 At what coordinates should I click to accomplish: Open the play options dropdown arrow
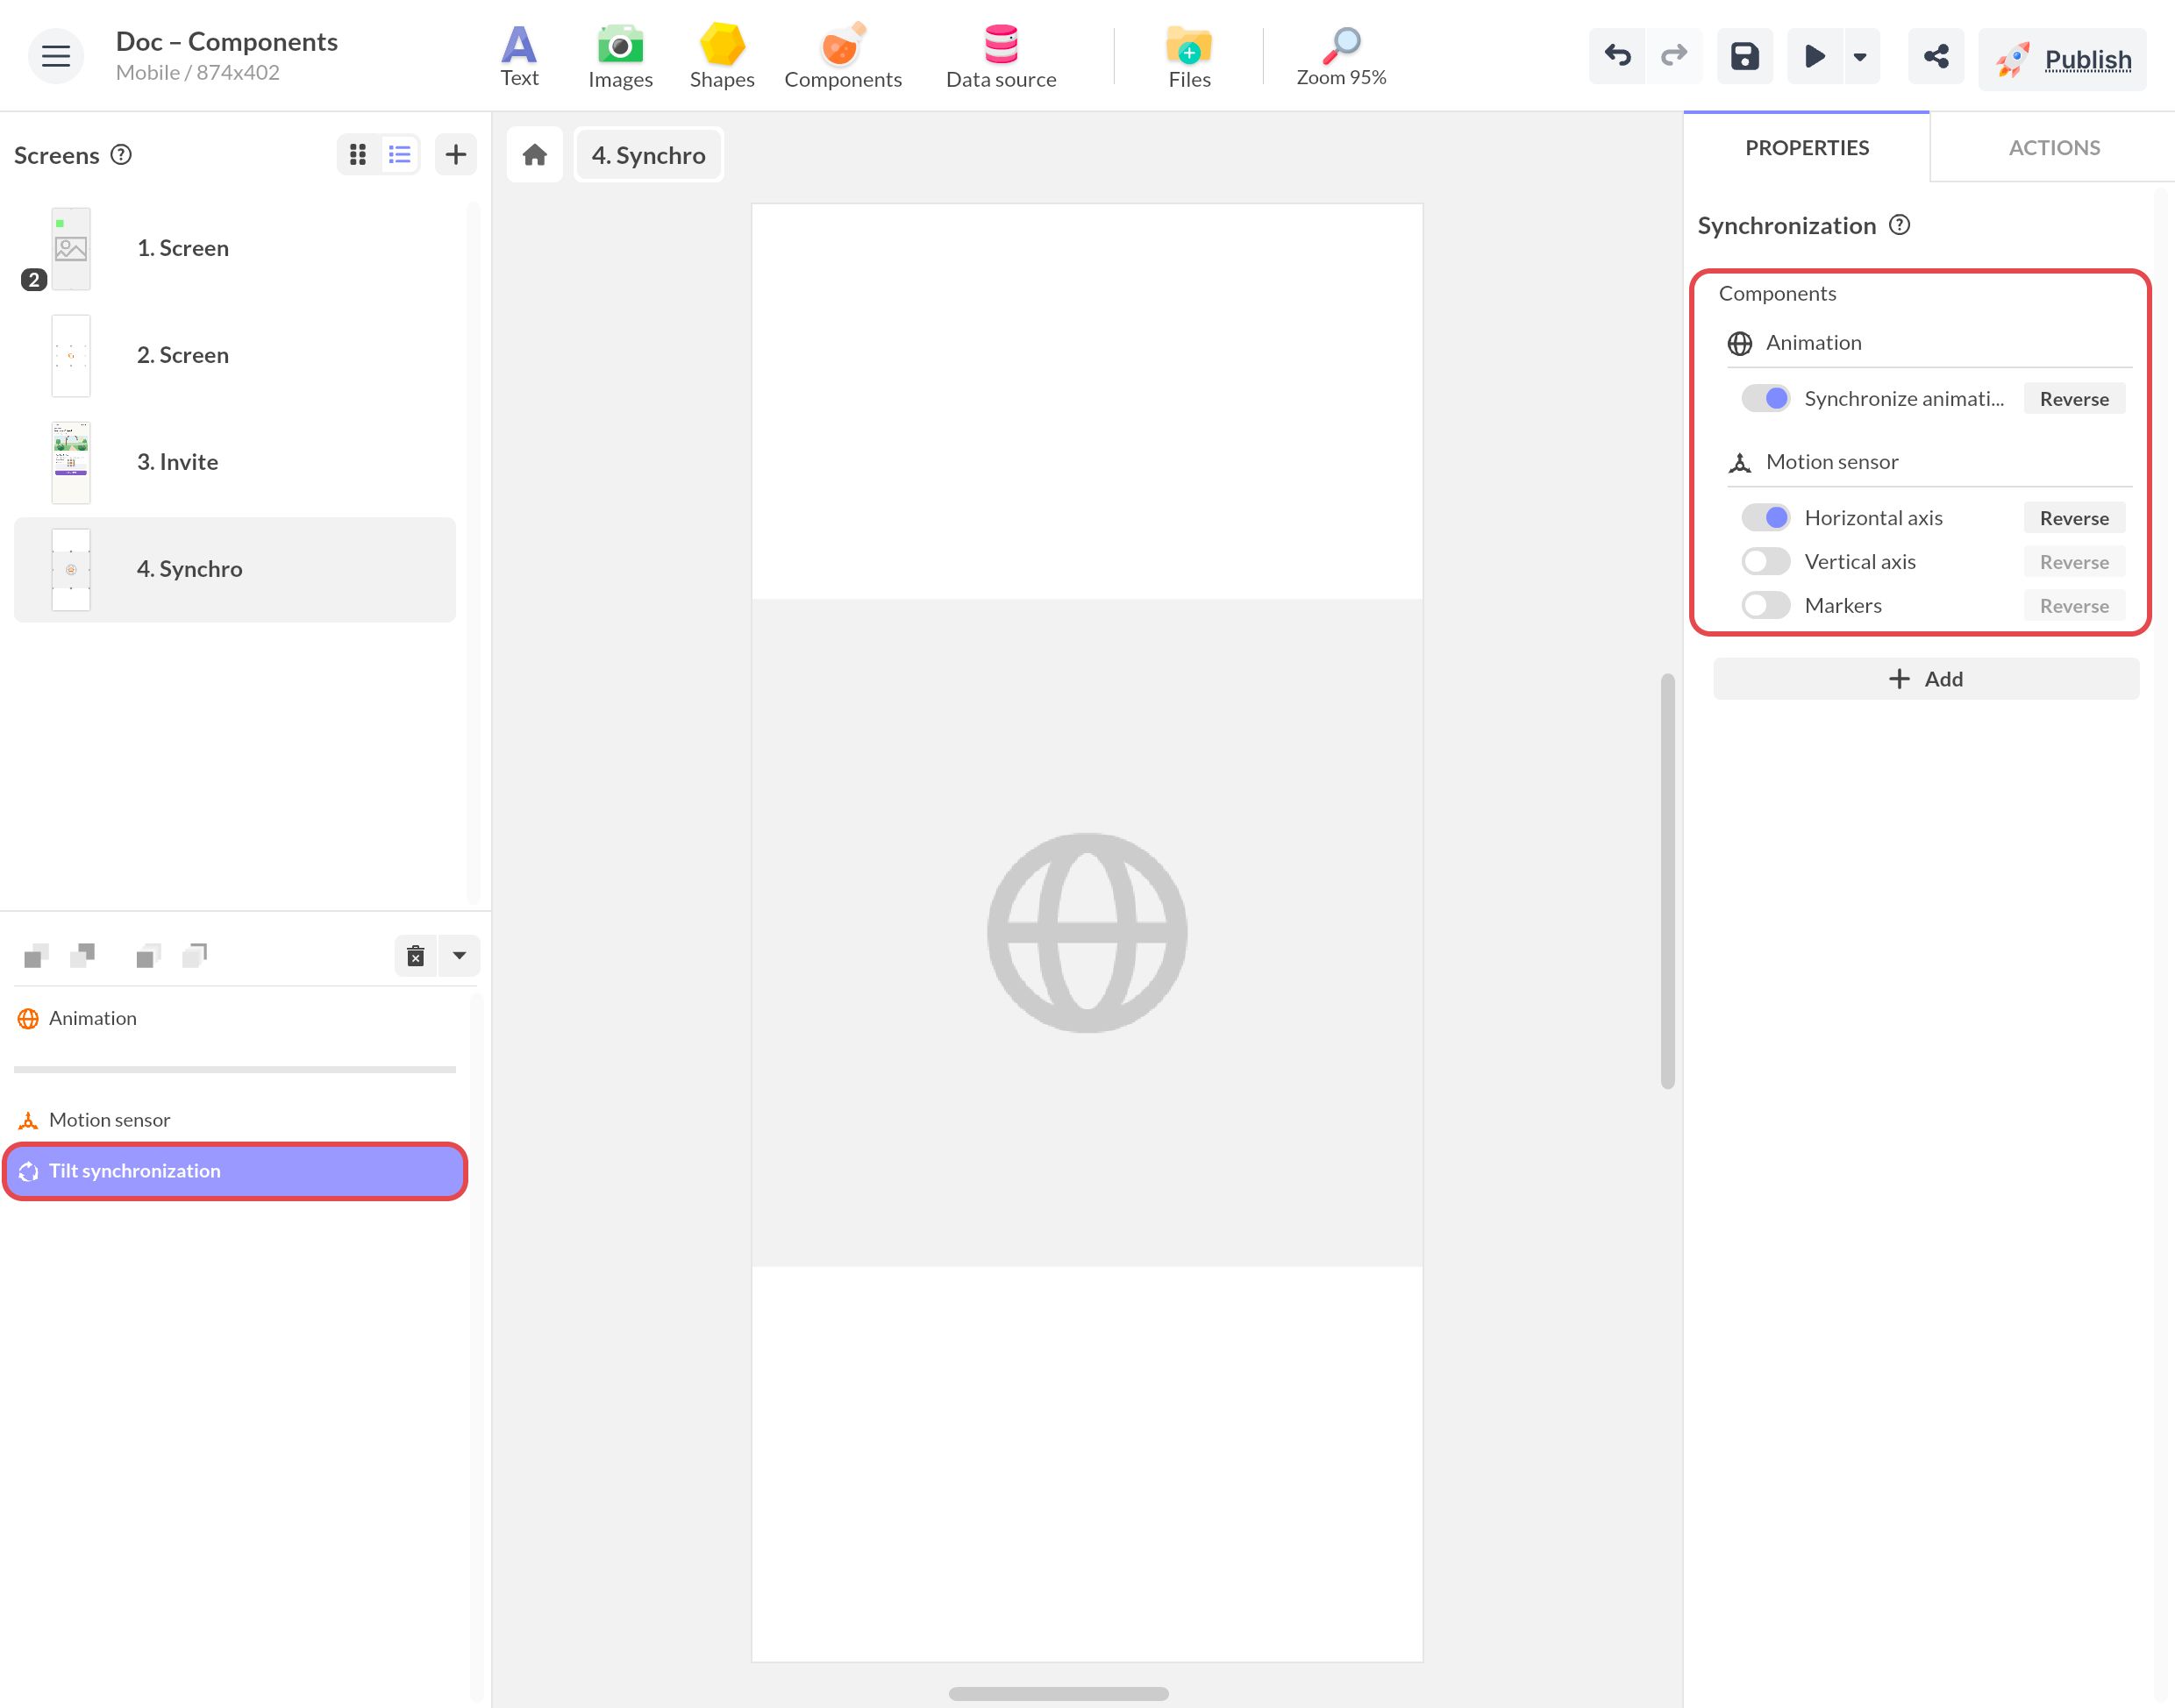click(1860, 56)
